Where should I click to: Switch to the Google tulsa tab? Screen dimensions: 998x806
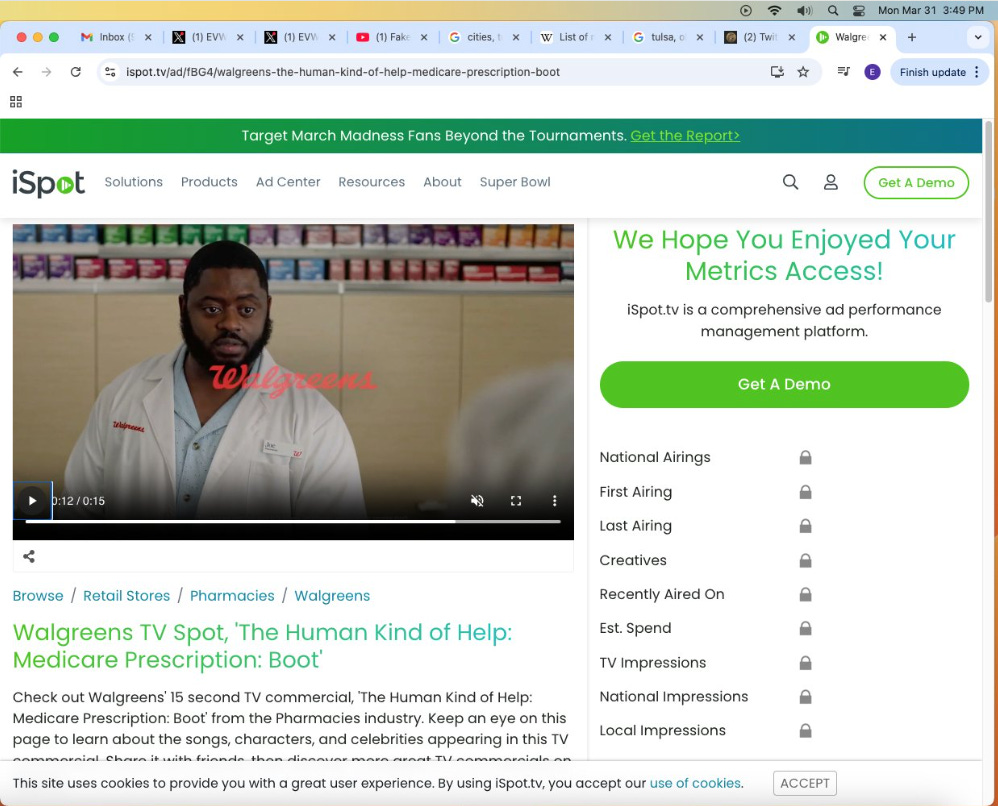click(x=668, y=37)
